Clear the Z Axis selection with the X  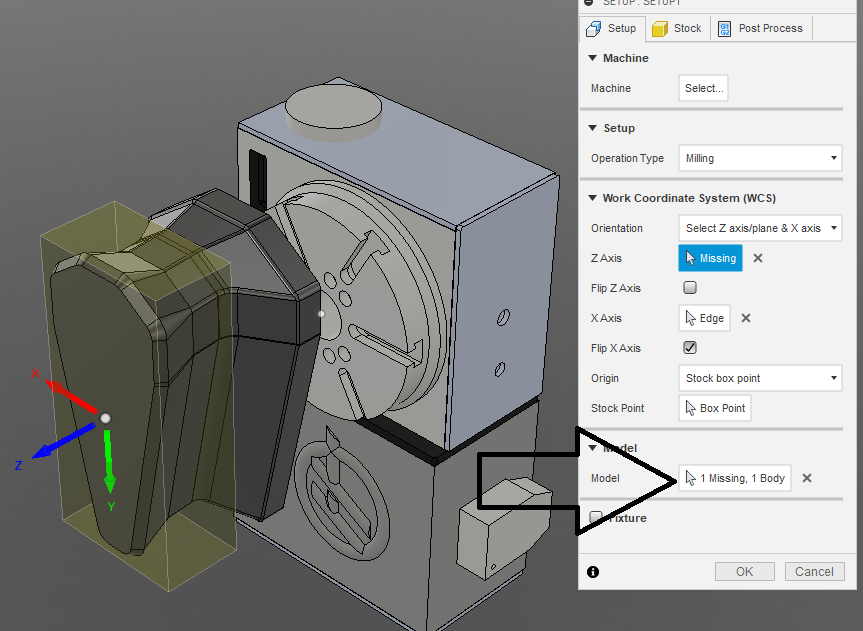tap(757, 258)
